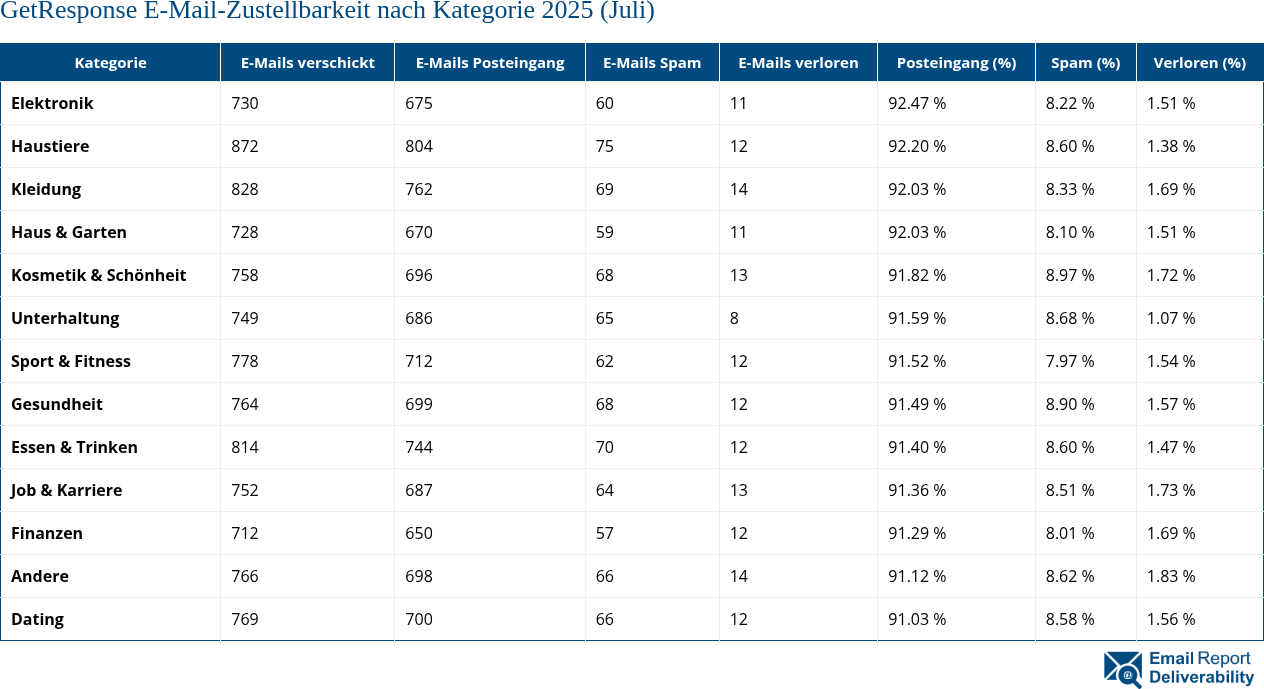Click the 8.22 % spam rate value

pyautogui.click(x=1070, y=103)
